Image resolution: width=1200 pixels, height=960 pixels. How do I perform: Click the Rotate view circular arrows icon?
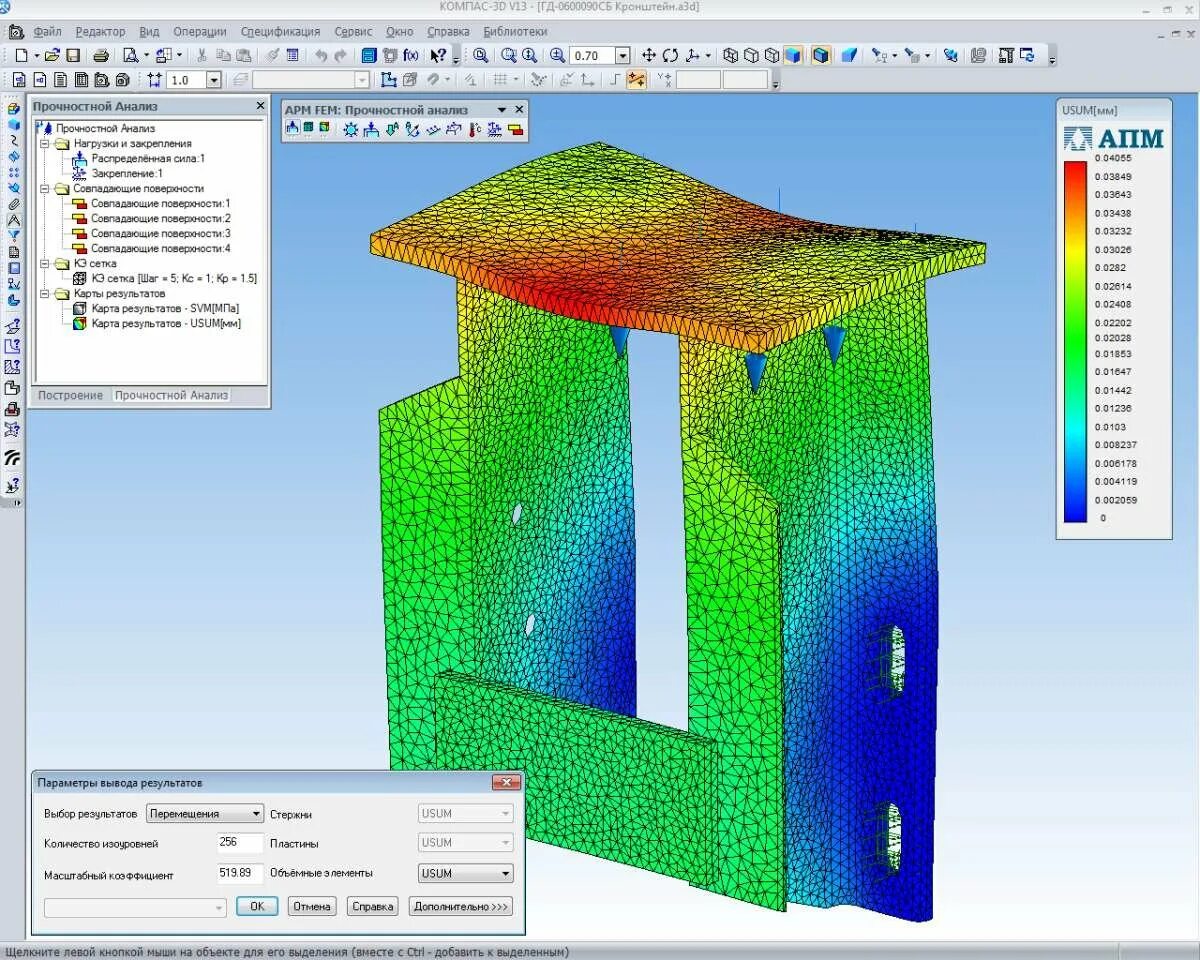coord(670,56)
